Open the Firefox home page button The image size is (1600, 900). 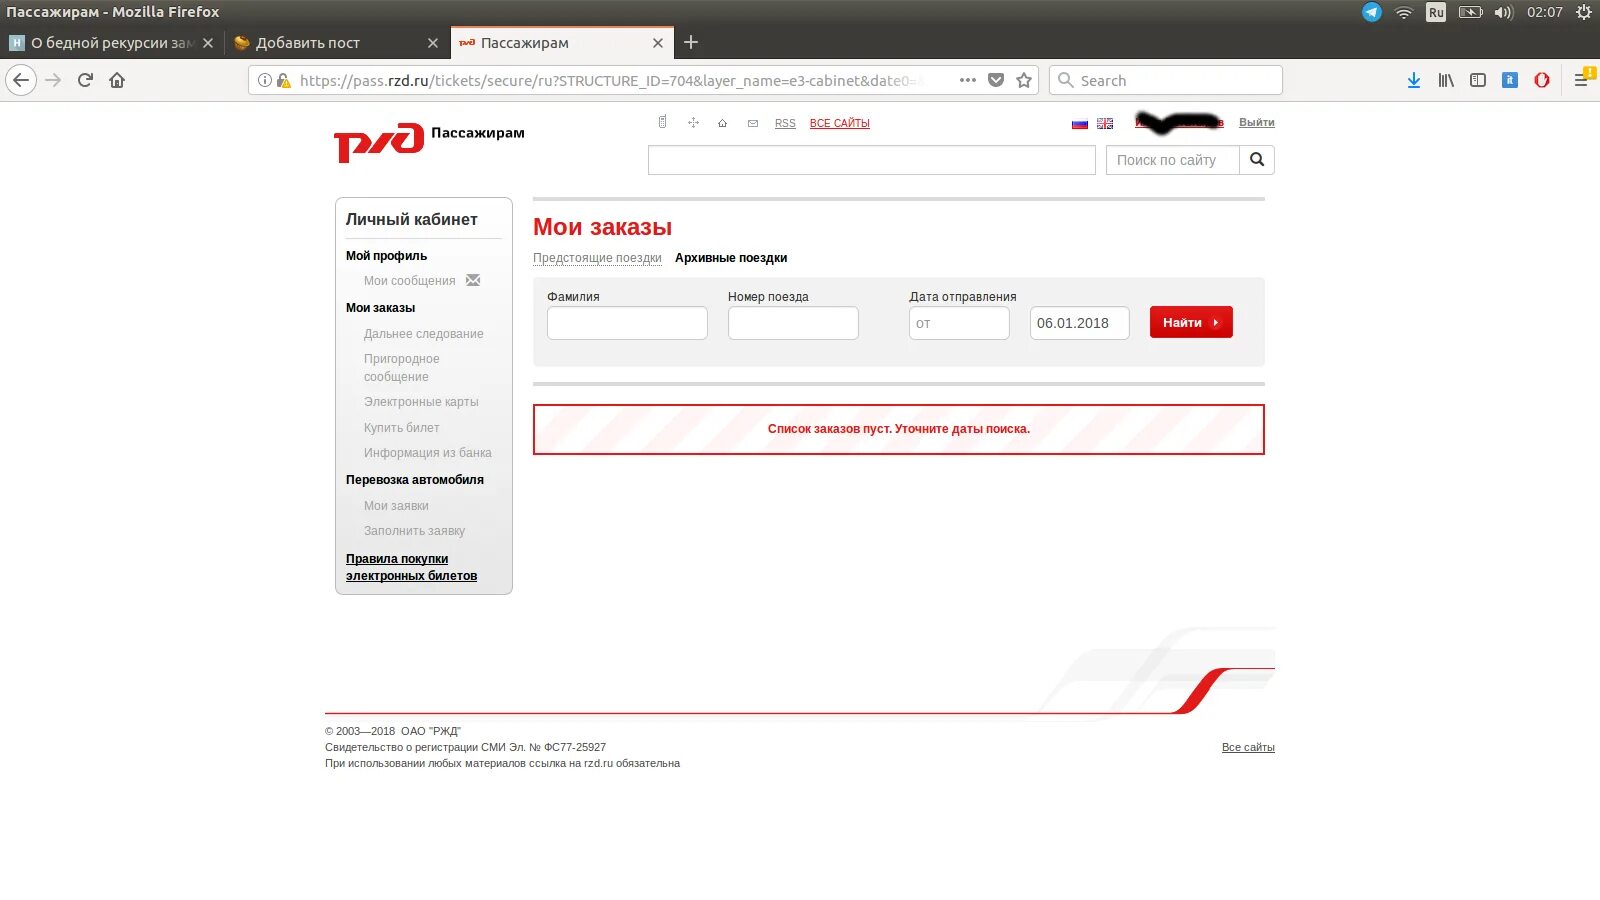point(117,80)
